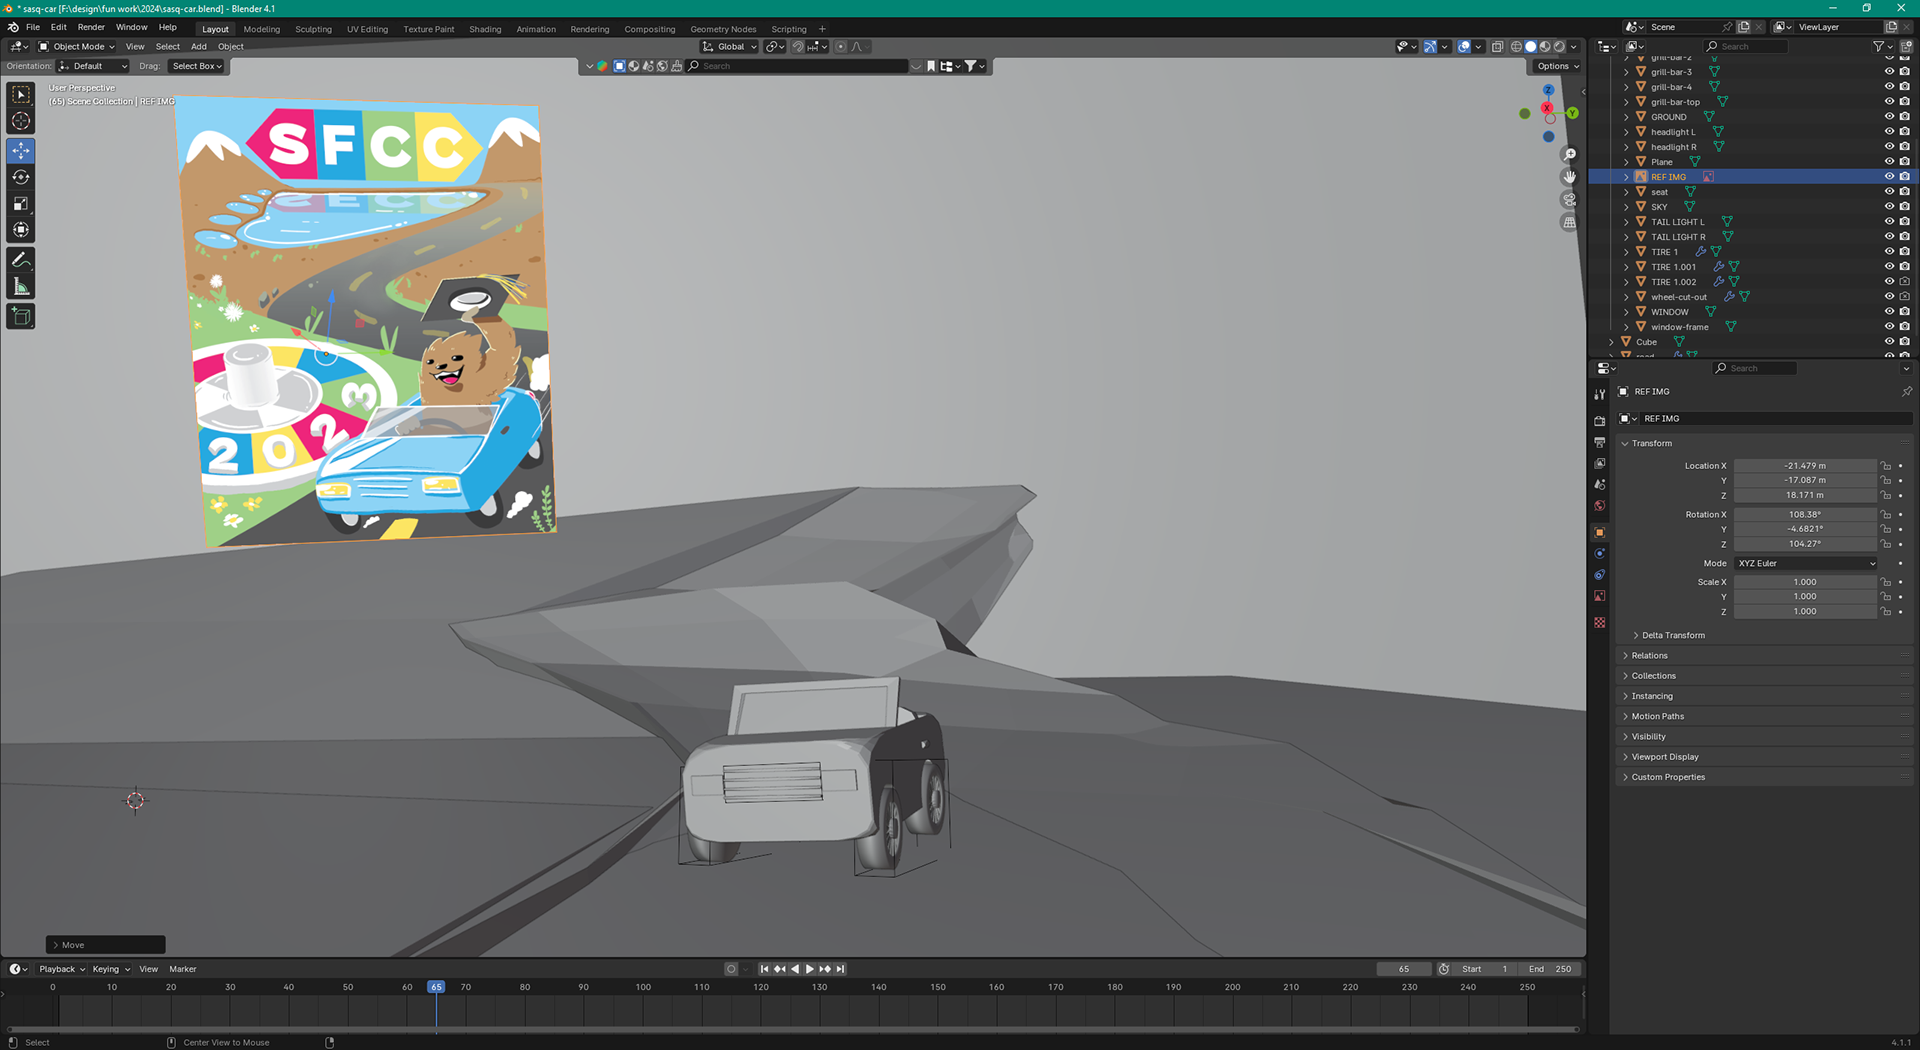Select the Measure ruler tool
Viewport: 1920px width, 1050px height.
click(21, 287)
